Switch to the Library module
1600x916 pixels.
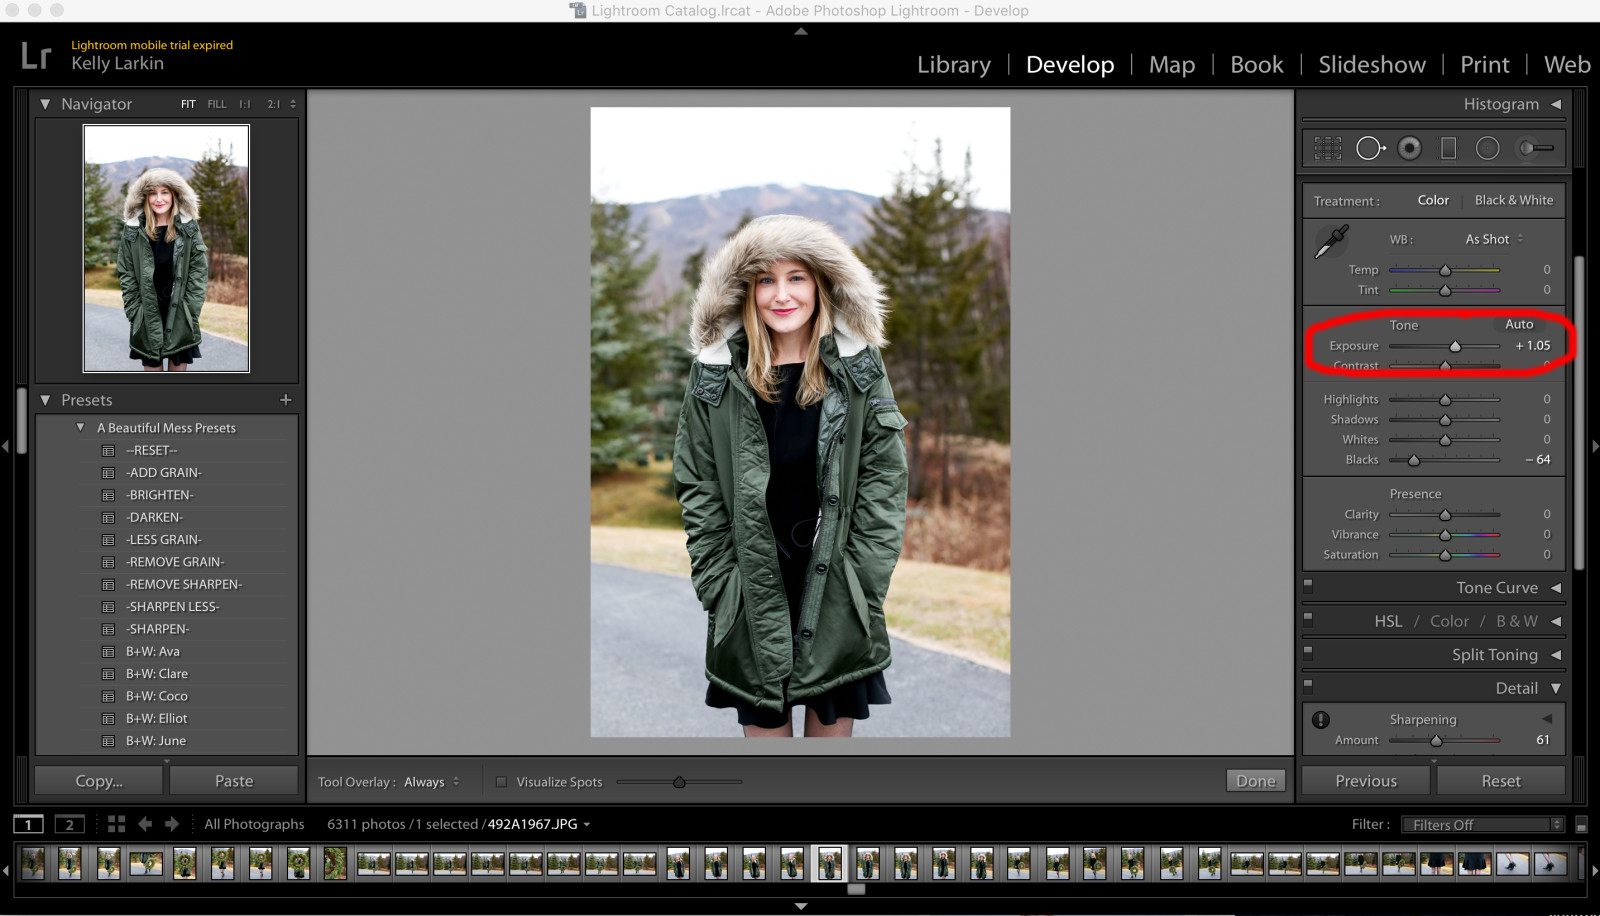953,64
